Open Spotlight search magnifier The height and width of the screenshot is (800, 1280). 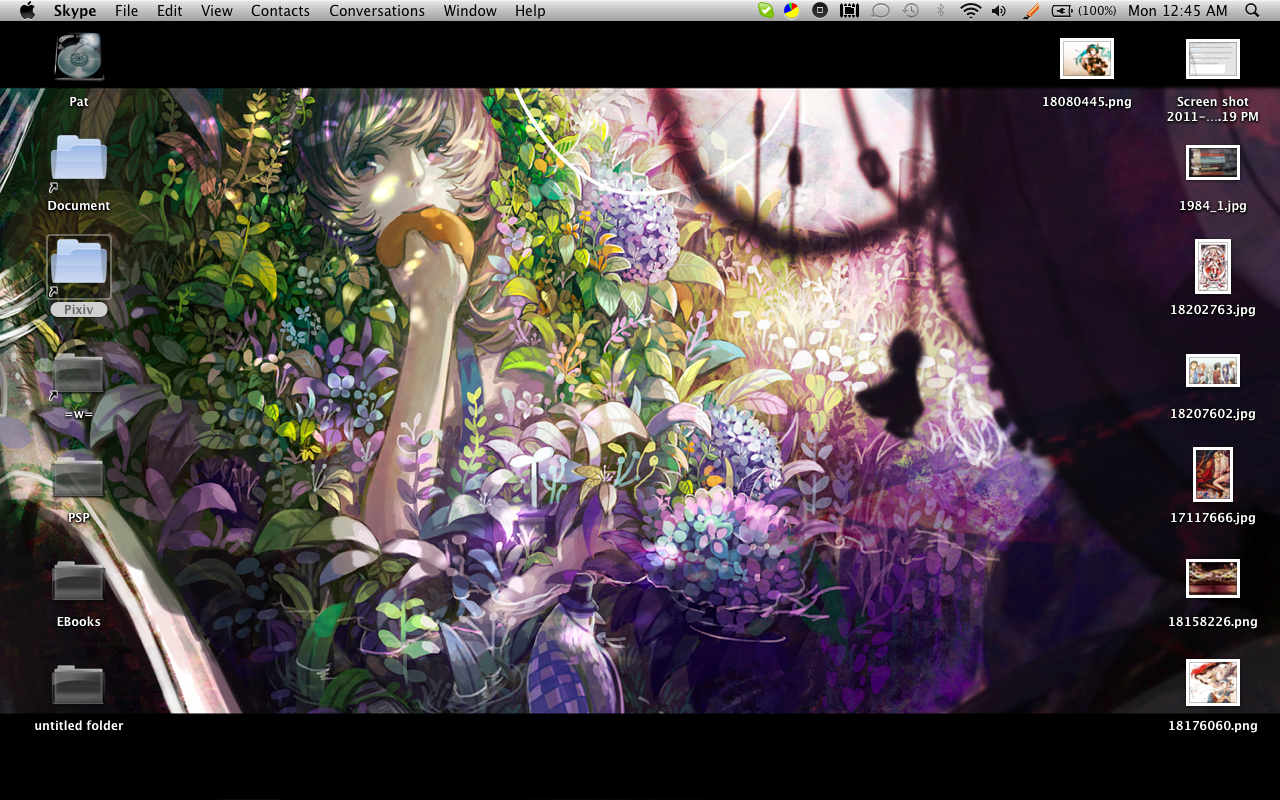click(1252, 10)
